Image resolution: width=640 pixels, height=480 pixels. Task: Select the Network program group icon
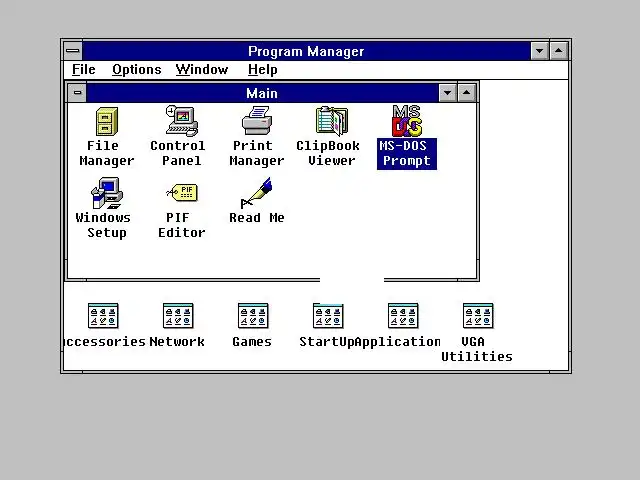coord(178,316)
